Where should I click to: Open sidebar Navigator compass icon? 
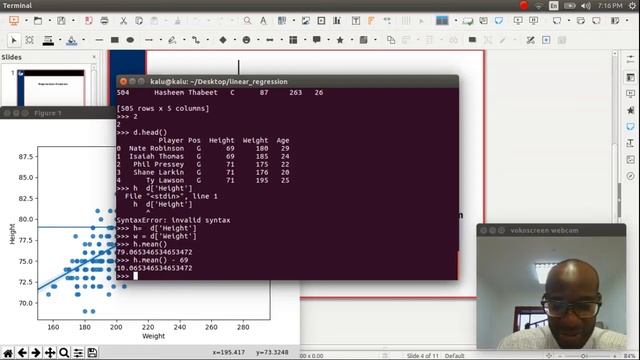(x=630, y=176)
